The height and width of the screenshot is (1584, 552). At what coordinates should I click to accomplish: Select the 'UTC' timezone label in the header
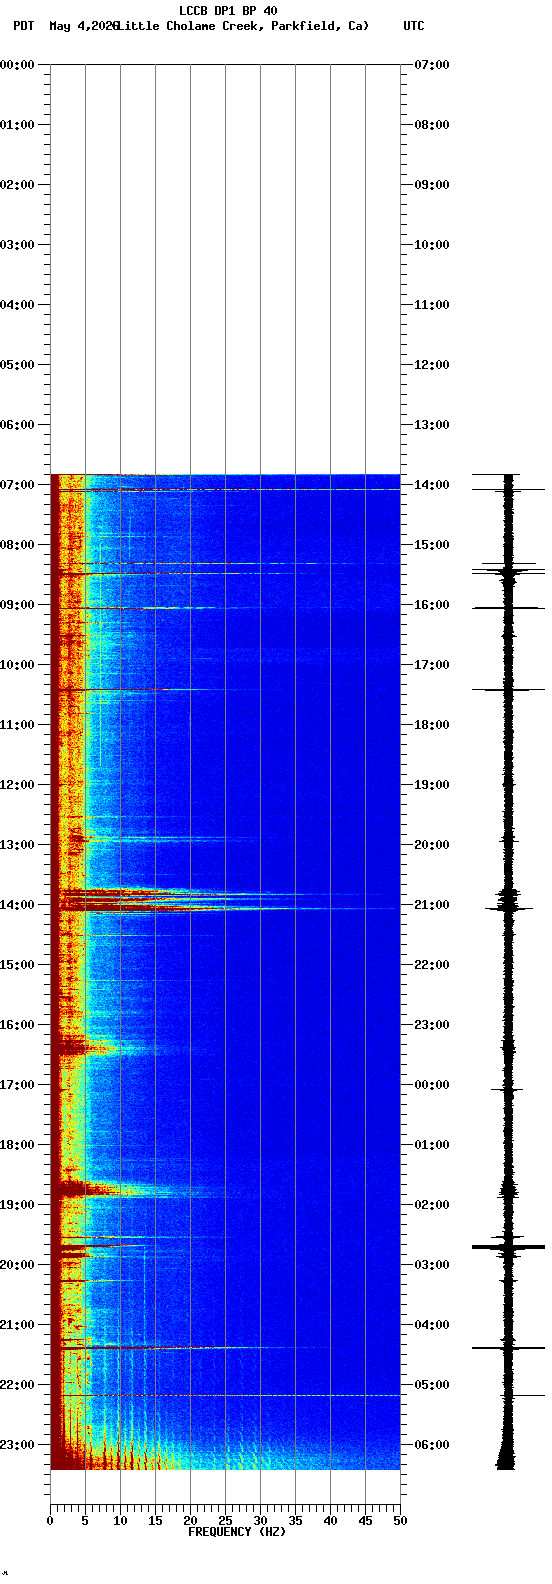click(x=414, y=26)
